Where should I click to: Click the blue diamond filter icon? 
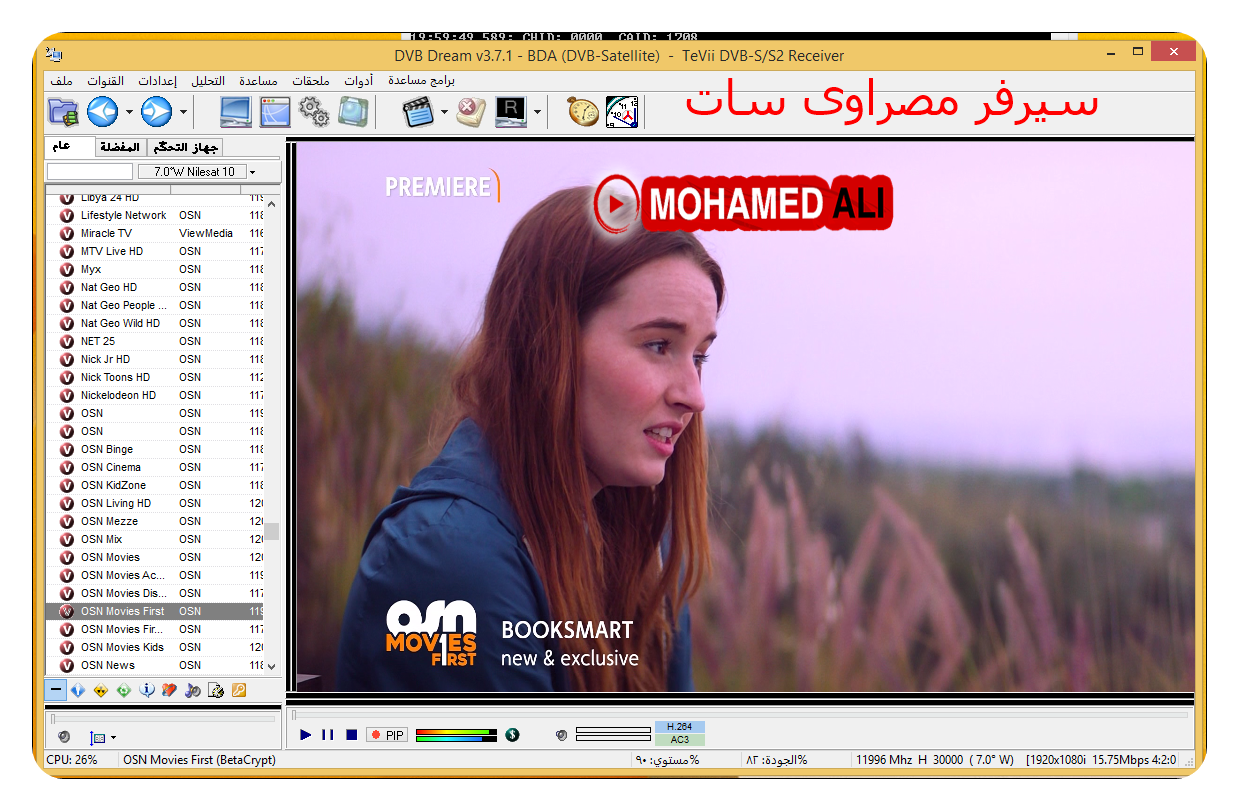pyautogui.click(x=78, y=690)
